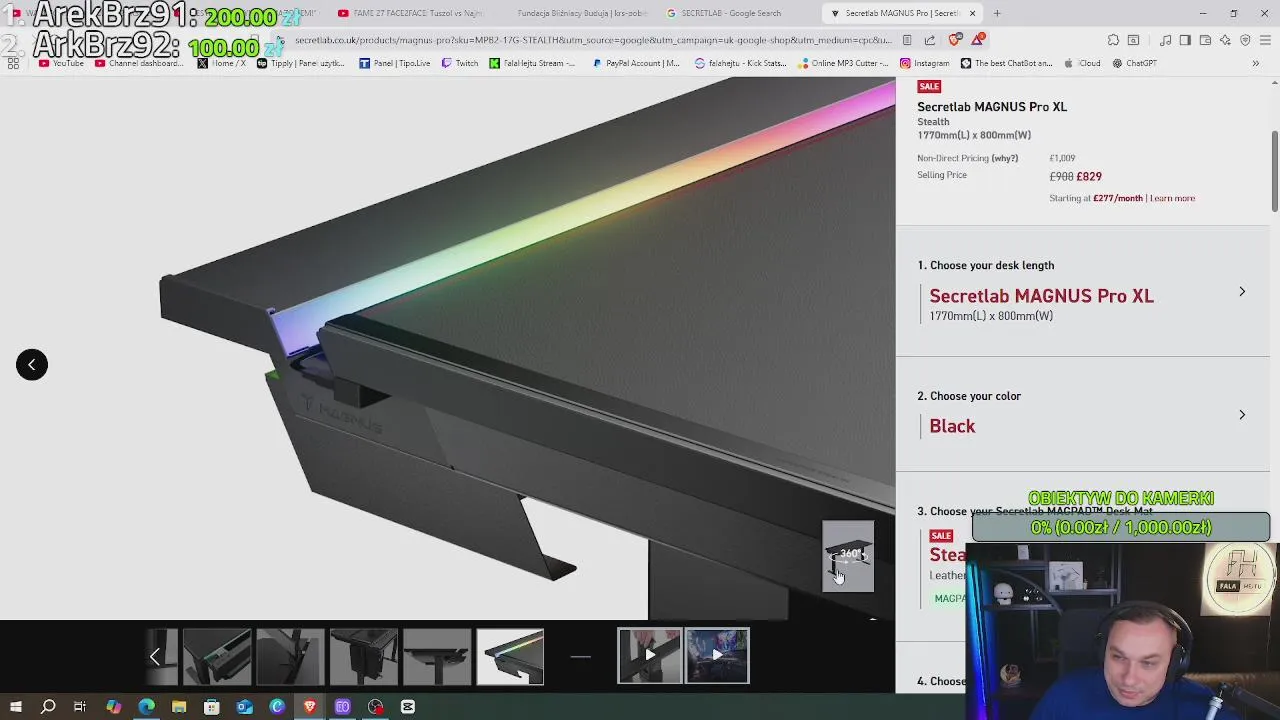This screenshot has width=1280, height=720.
Task: Open Brave Shields icon in address bar
Action: (x=954, y=40)
